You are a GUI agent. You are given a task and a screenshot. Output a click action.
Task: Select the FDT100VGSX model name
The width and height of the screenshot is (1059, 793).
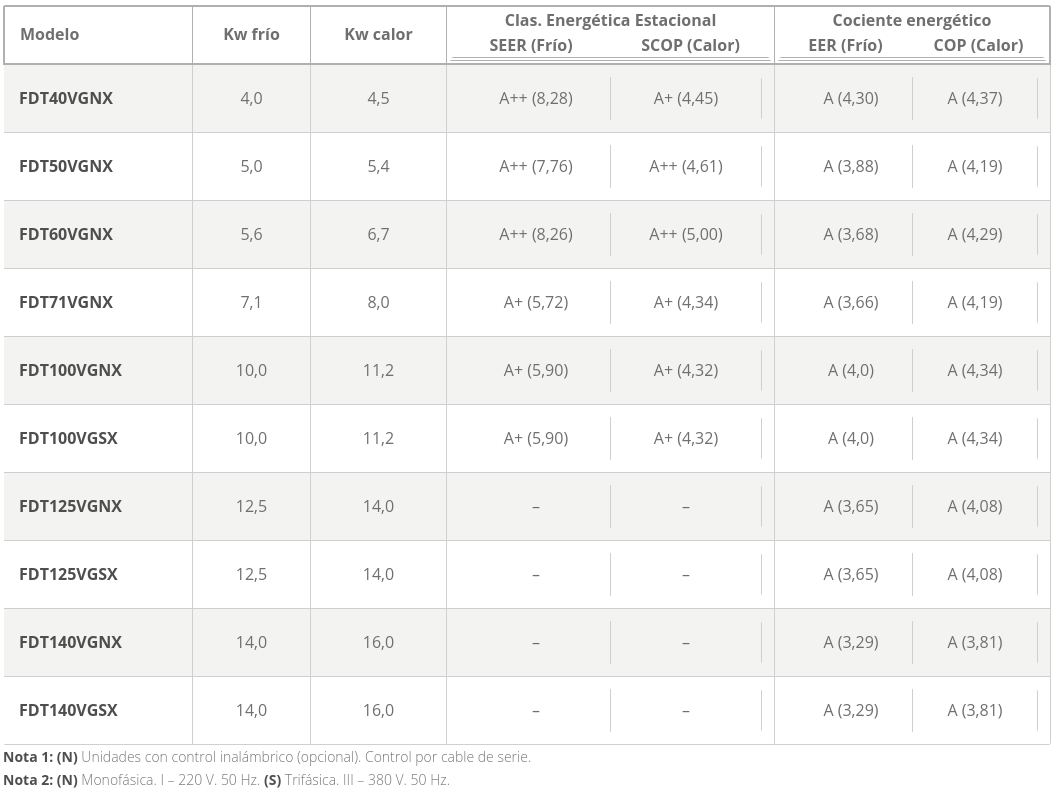click(68, 438)
